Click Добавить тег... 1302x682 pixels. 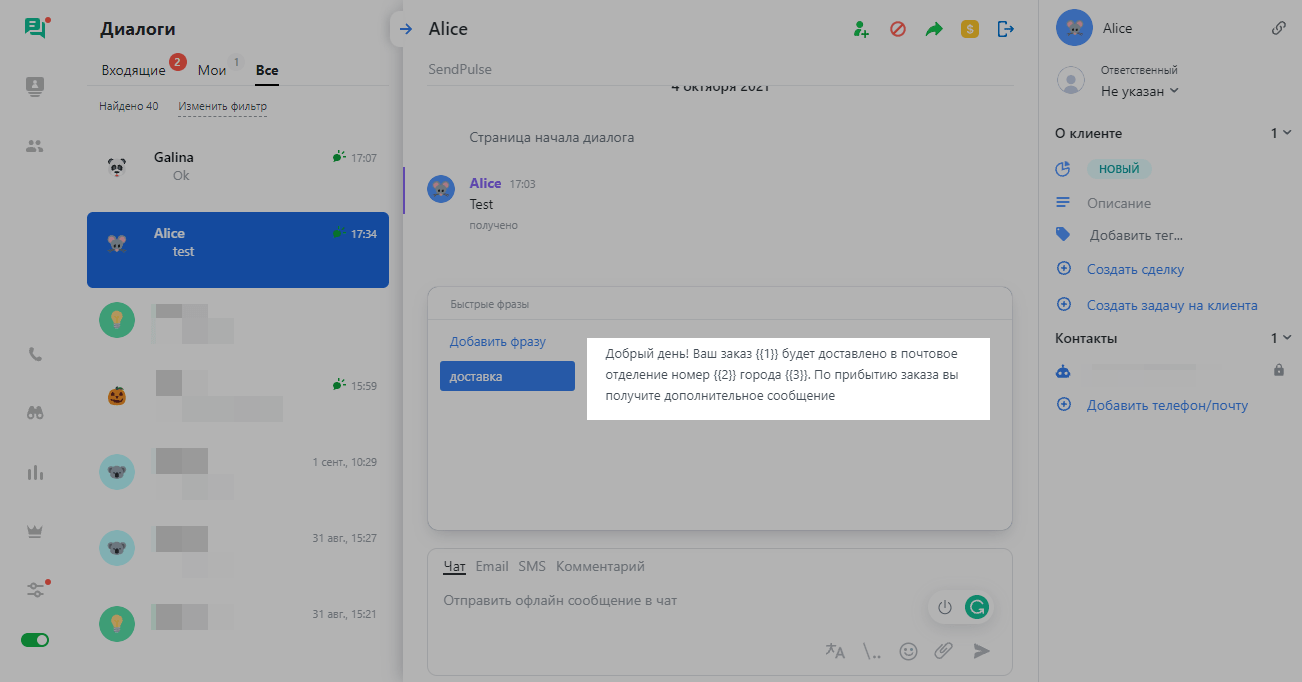[1136, 236]
